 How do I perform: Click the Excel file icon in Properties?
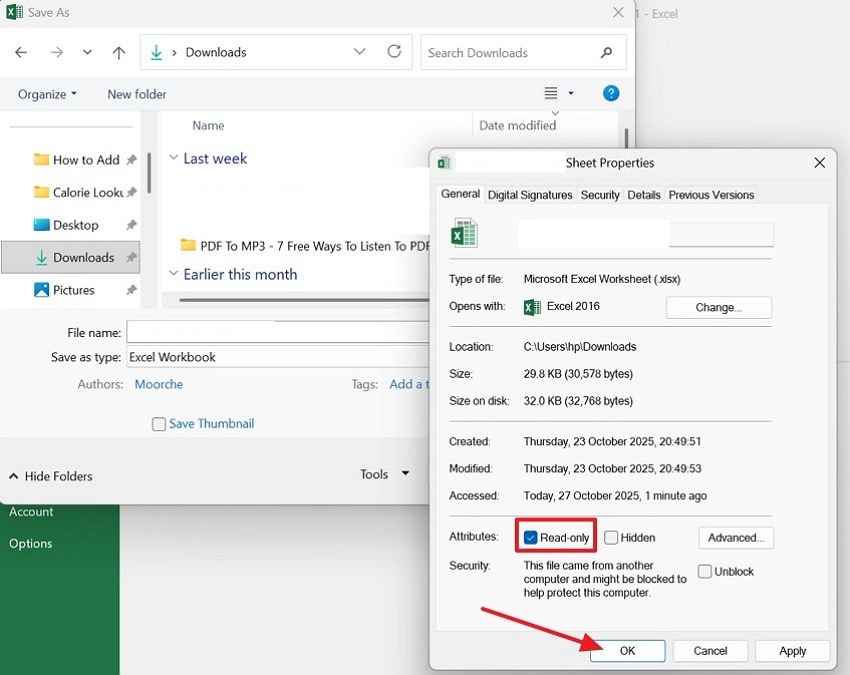[465, 233]
